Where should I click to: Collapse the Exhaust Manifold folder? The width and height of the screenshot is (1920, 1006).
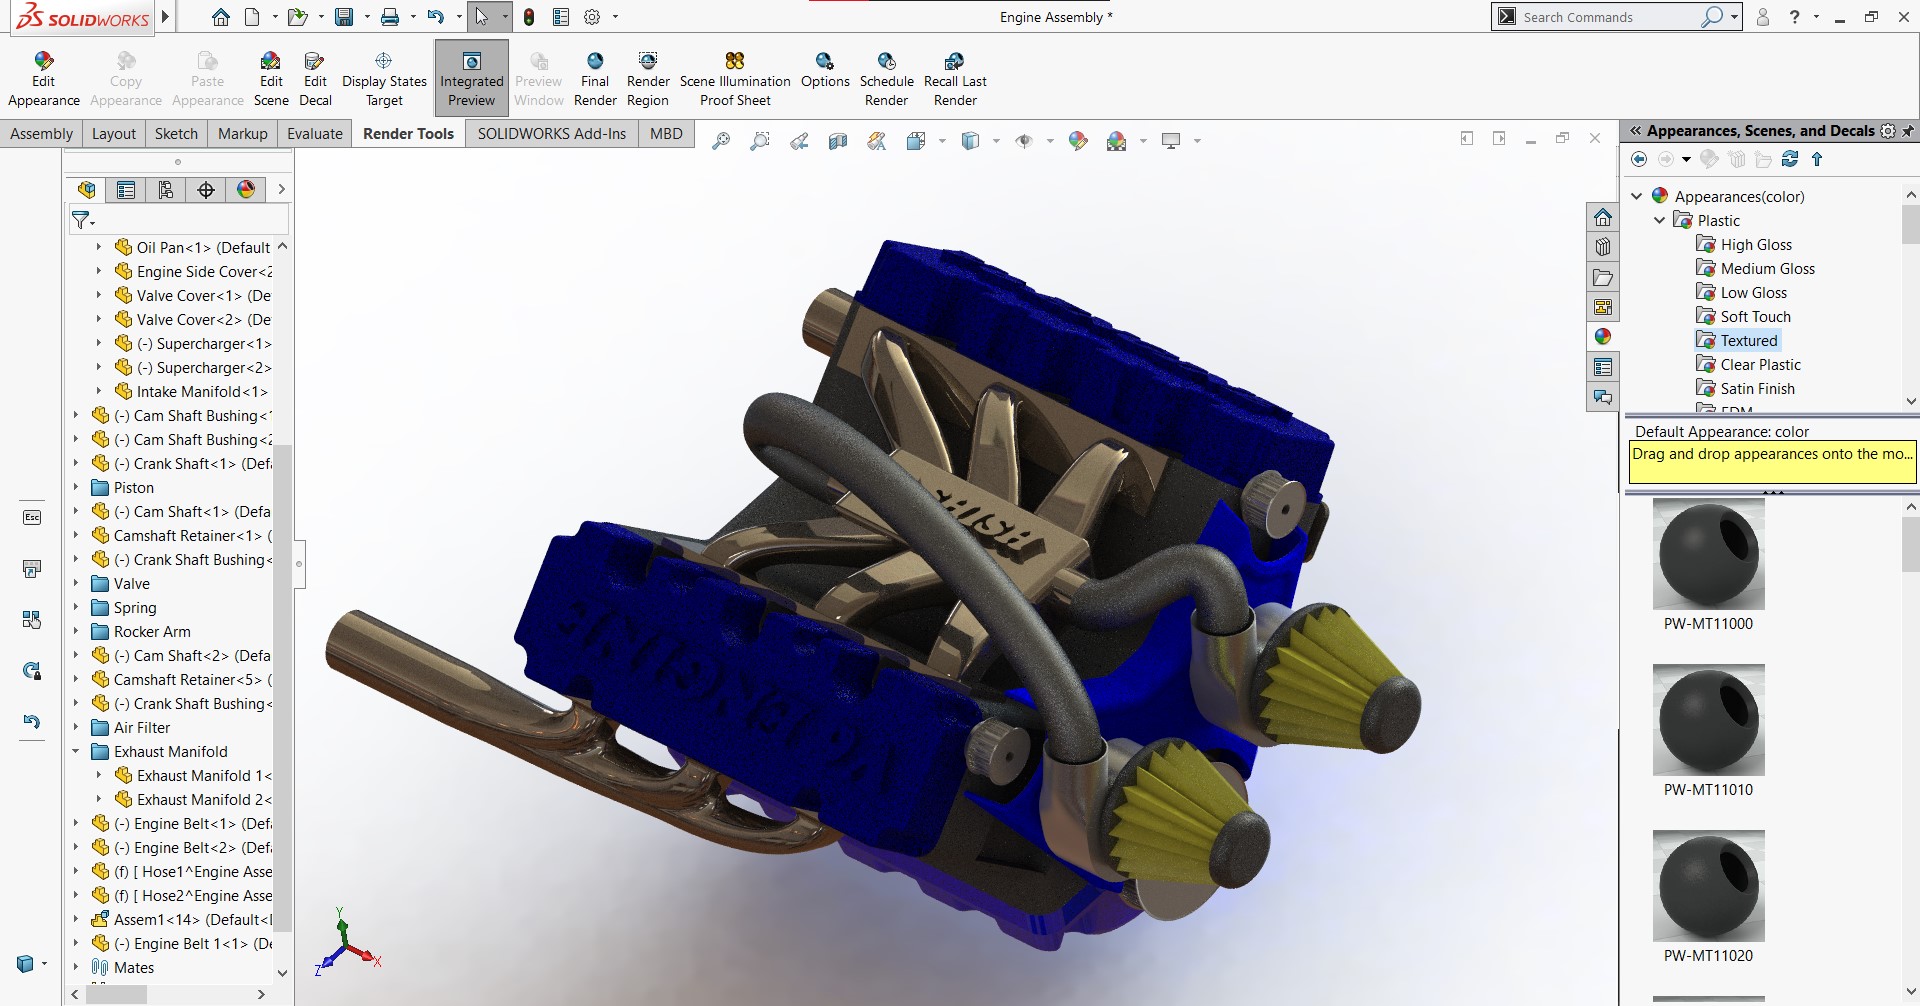[x=76, y=751]
